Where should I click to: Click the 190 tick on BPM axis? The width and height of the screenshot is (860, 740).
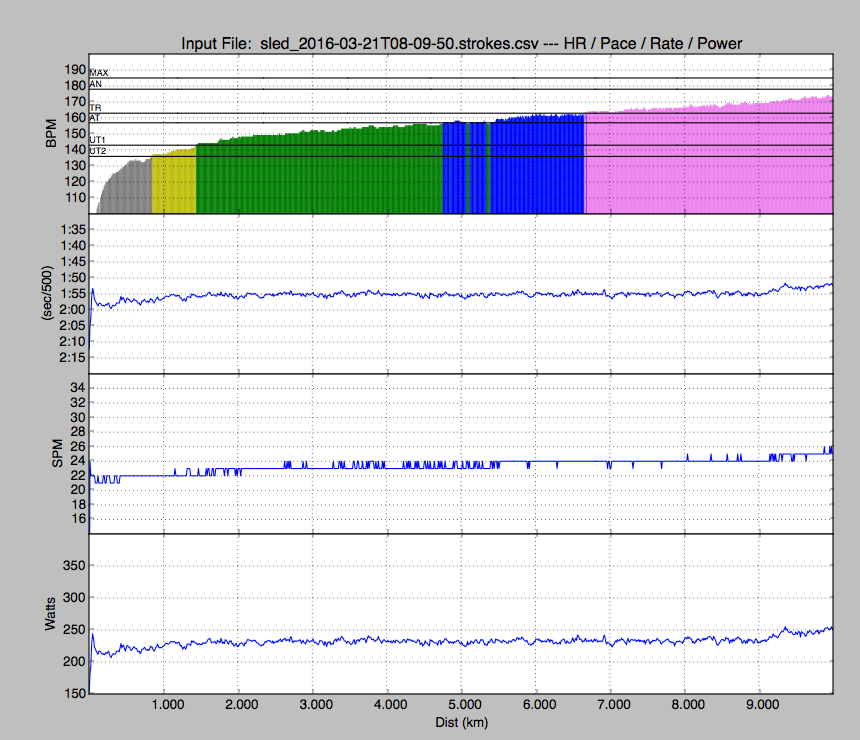click(x=74, y=70)
